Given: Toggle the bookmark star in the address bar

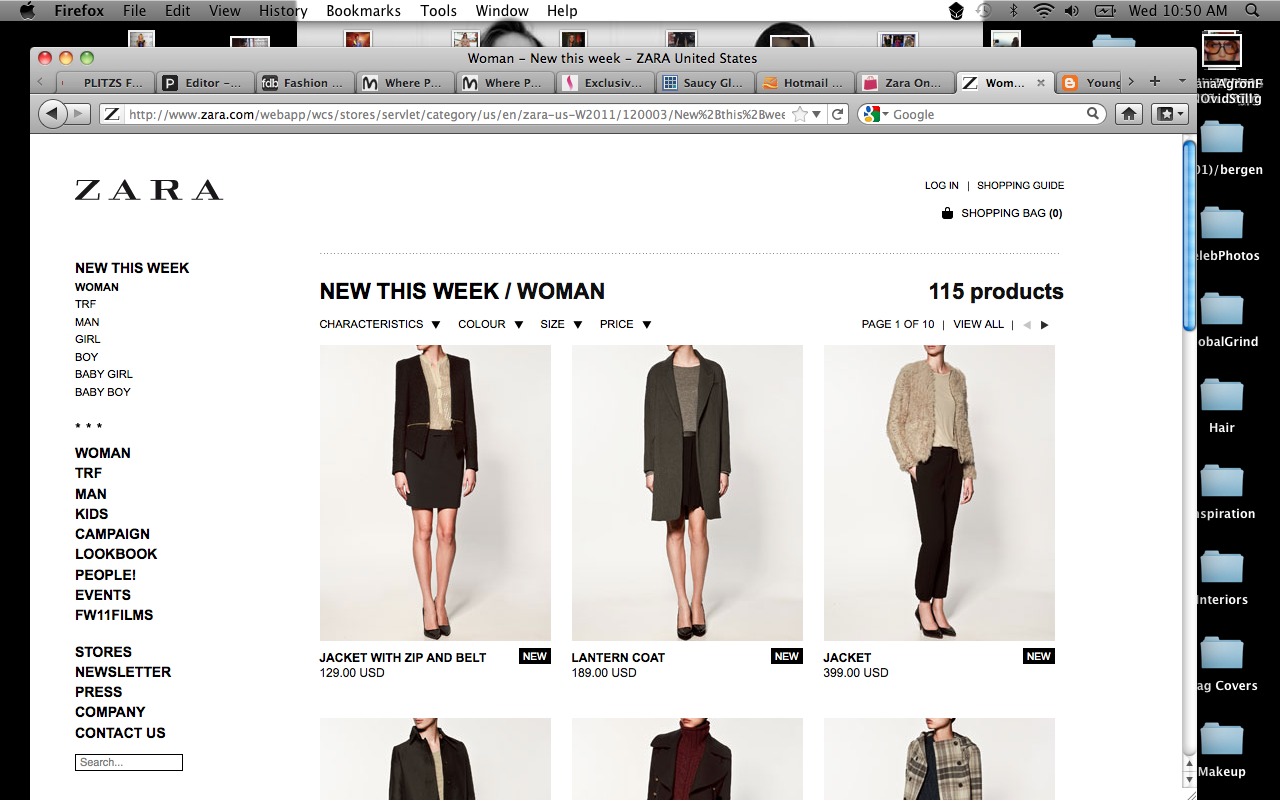Looking at the screenshot, I should pyautogui.click(x=800, y=113).
